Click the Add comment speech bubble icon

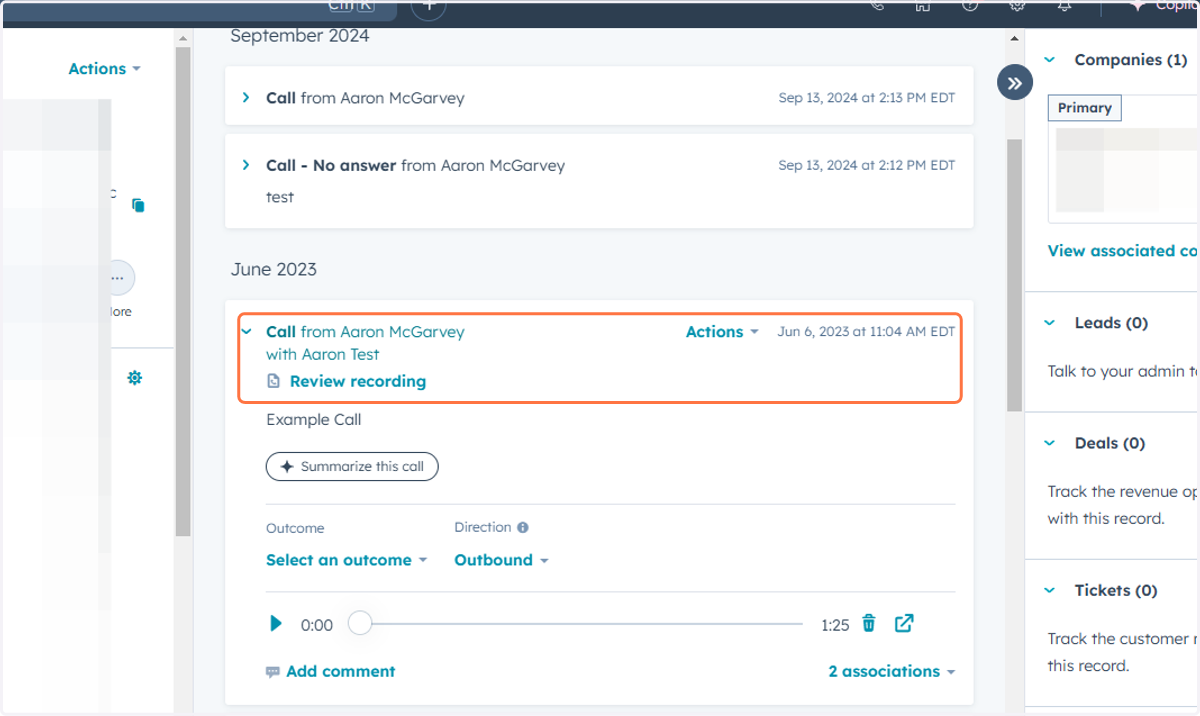[x=273, y=672]
